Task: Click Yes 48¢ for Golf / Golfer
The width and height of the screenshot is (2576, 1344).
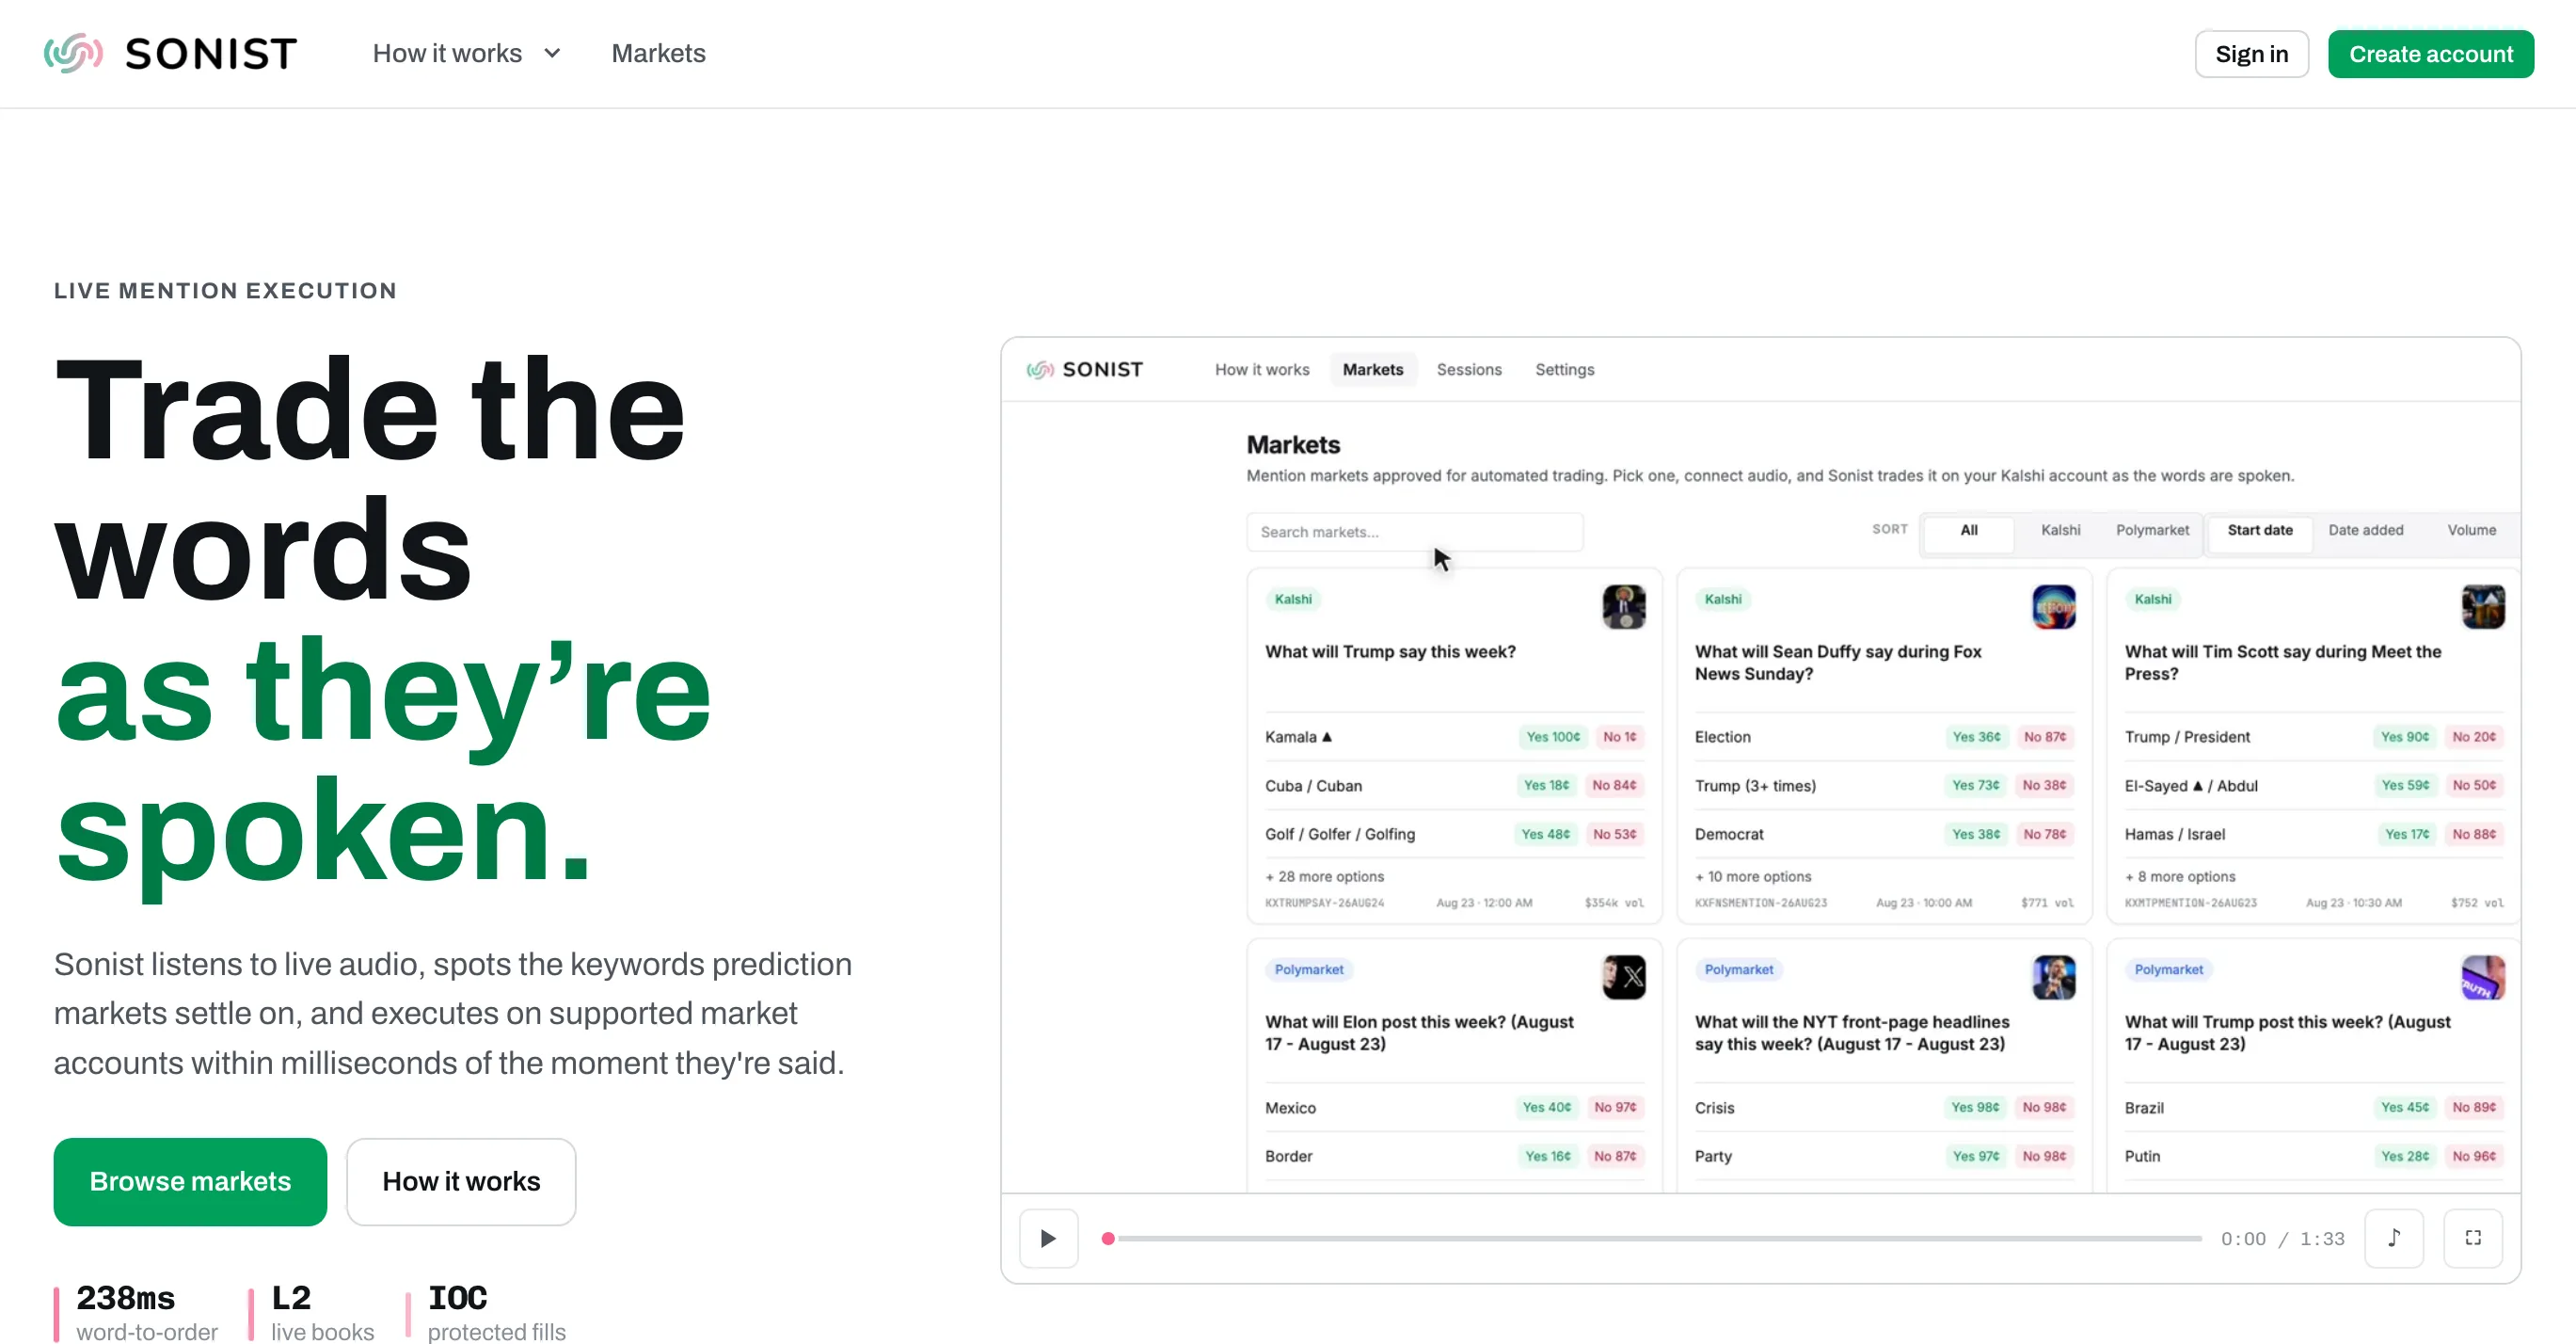Action: pos(1545,834)
